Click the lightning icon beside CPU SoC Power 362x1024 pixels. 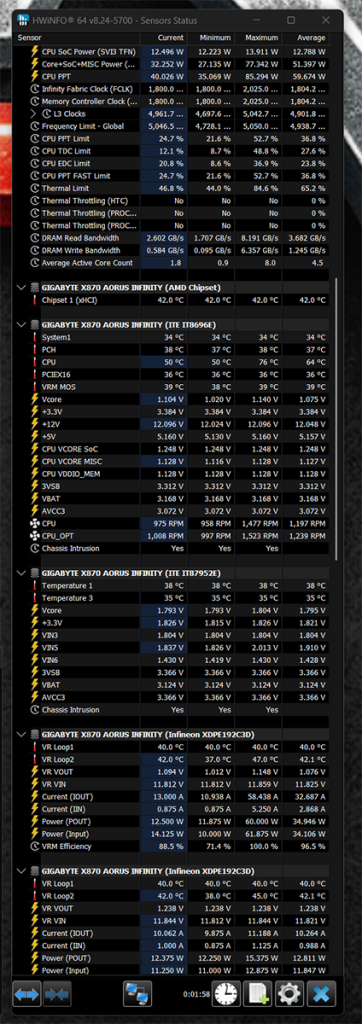(x=35, y=52)
